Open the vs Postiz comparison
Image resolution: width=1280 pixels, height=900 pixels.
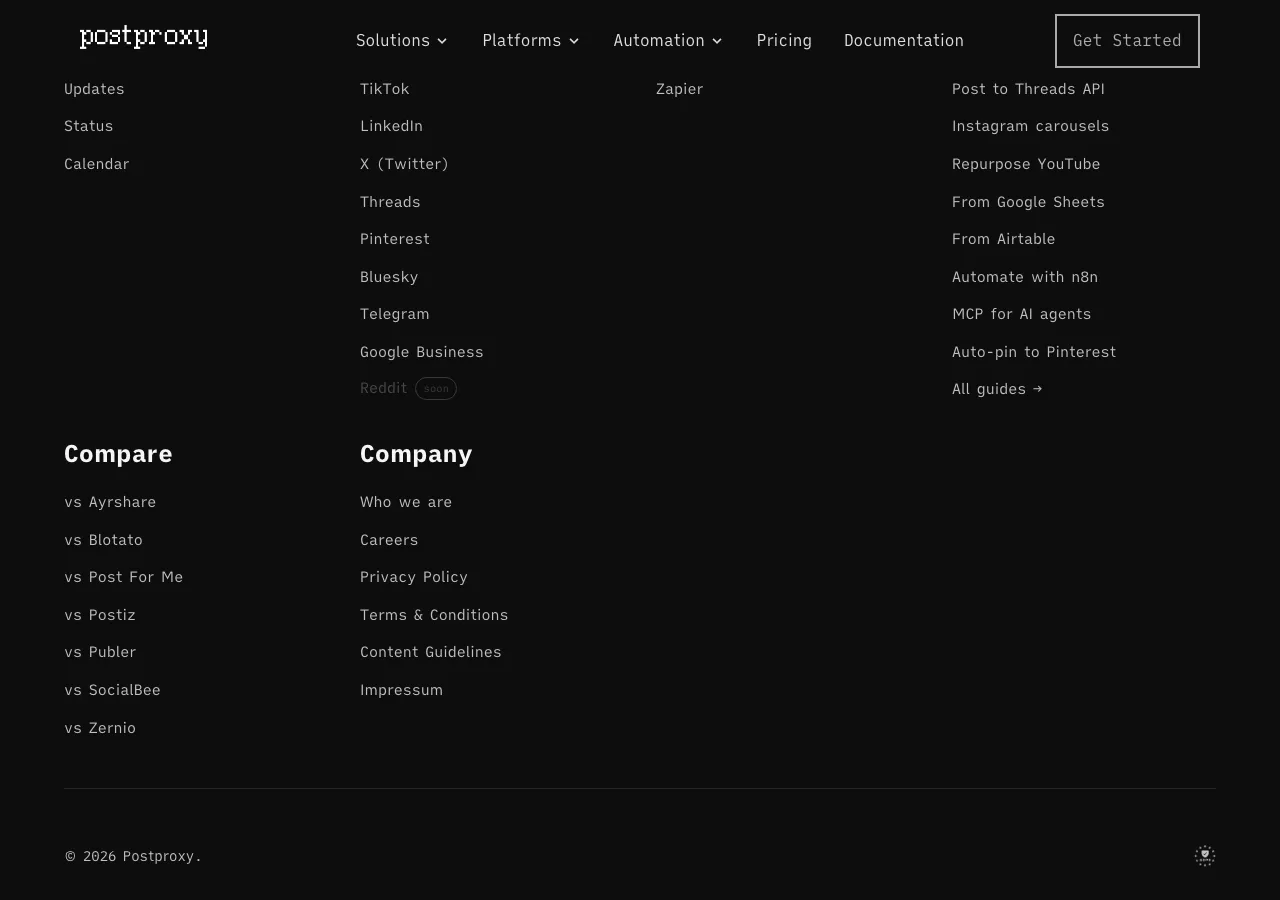coord(100,615)
